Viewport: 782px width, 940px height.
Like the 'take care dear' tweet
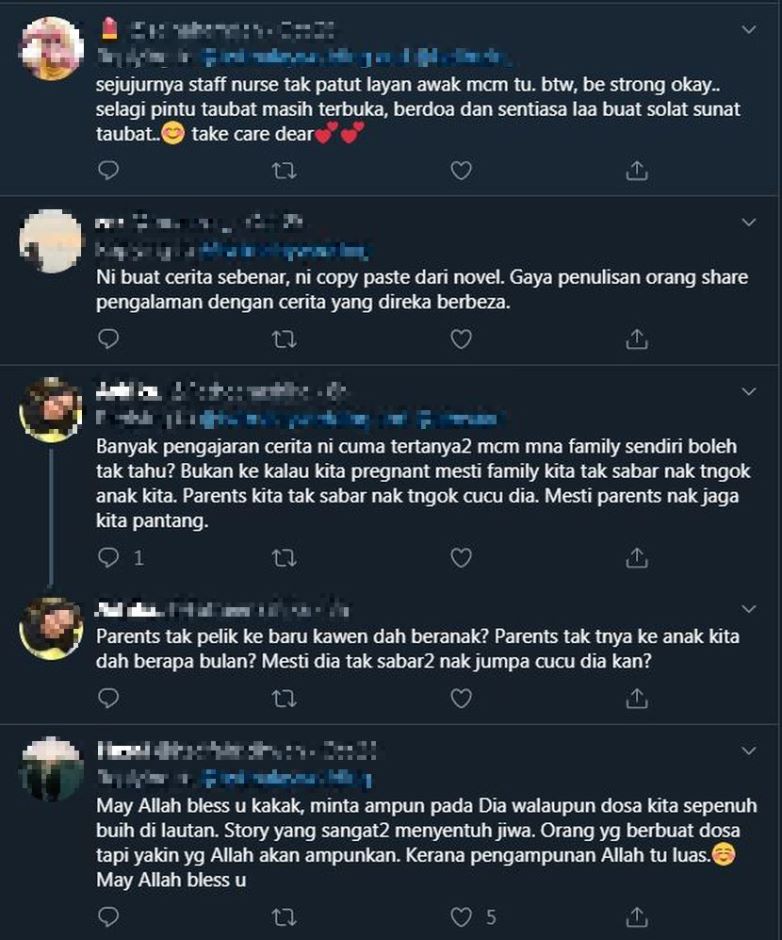(460, 171)
